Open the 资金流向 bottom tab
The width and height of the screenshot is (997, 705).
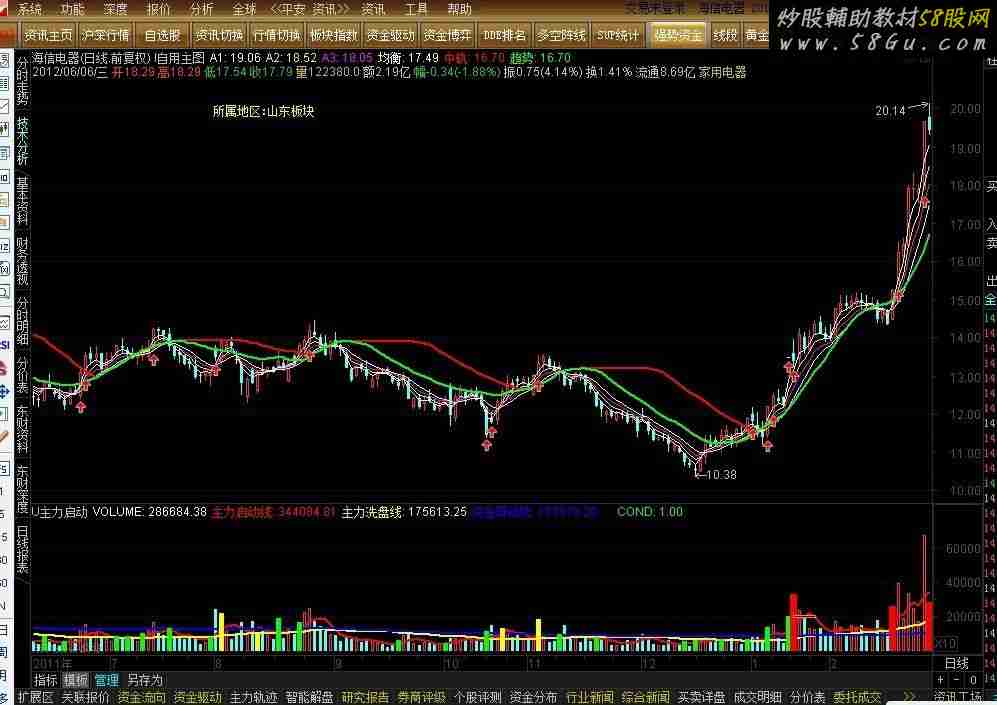pos(142,697)
